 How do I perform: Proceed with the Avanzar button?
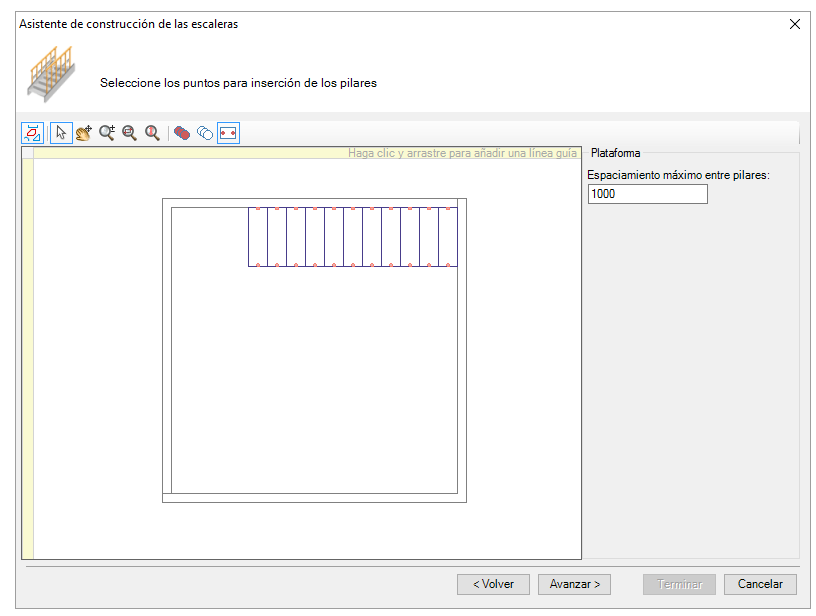(575, 584)
